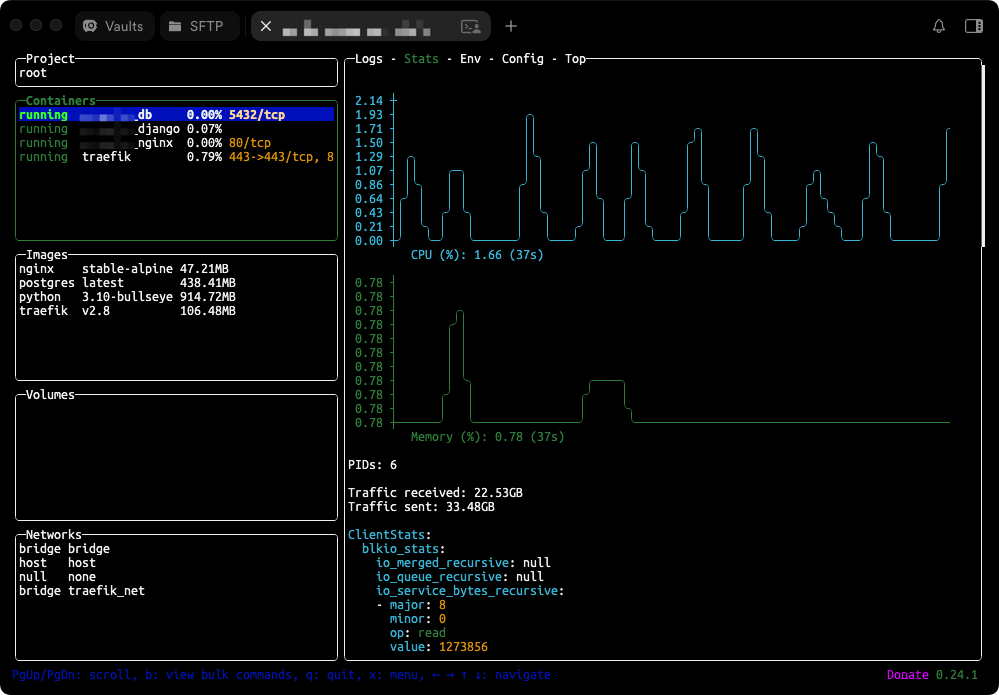Close the active terminal session tab

coord(266,26)
